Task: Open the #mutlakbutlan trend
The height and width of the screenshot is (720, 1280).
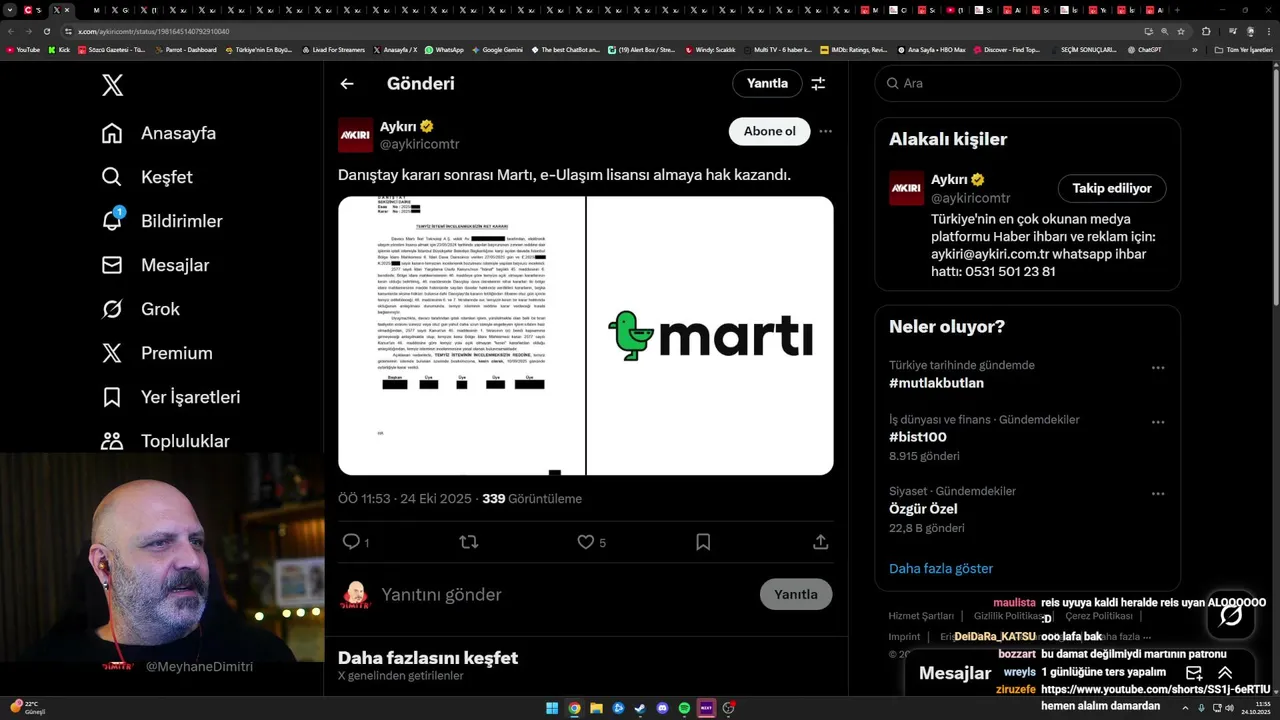Action: (x=936, y=383)
